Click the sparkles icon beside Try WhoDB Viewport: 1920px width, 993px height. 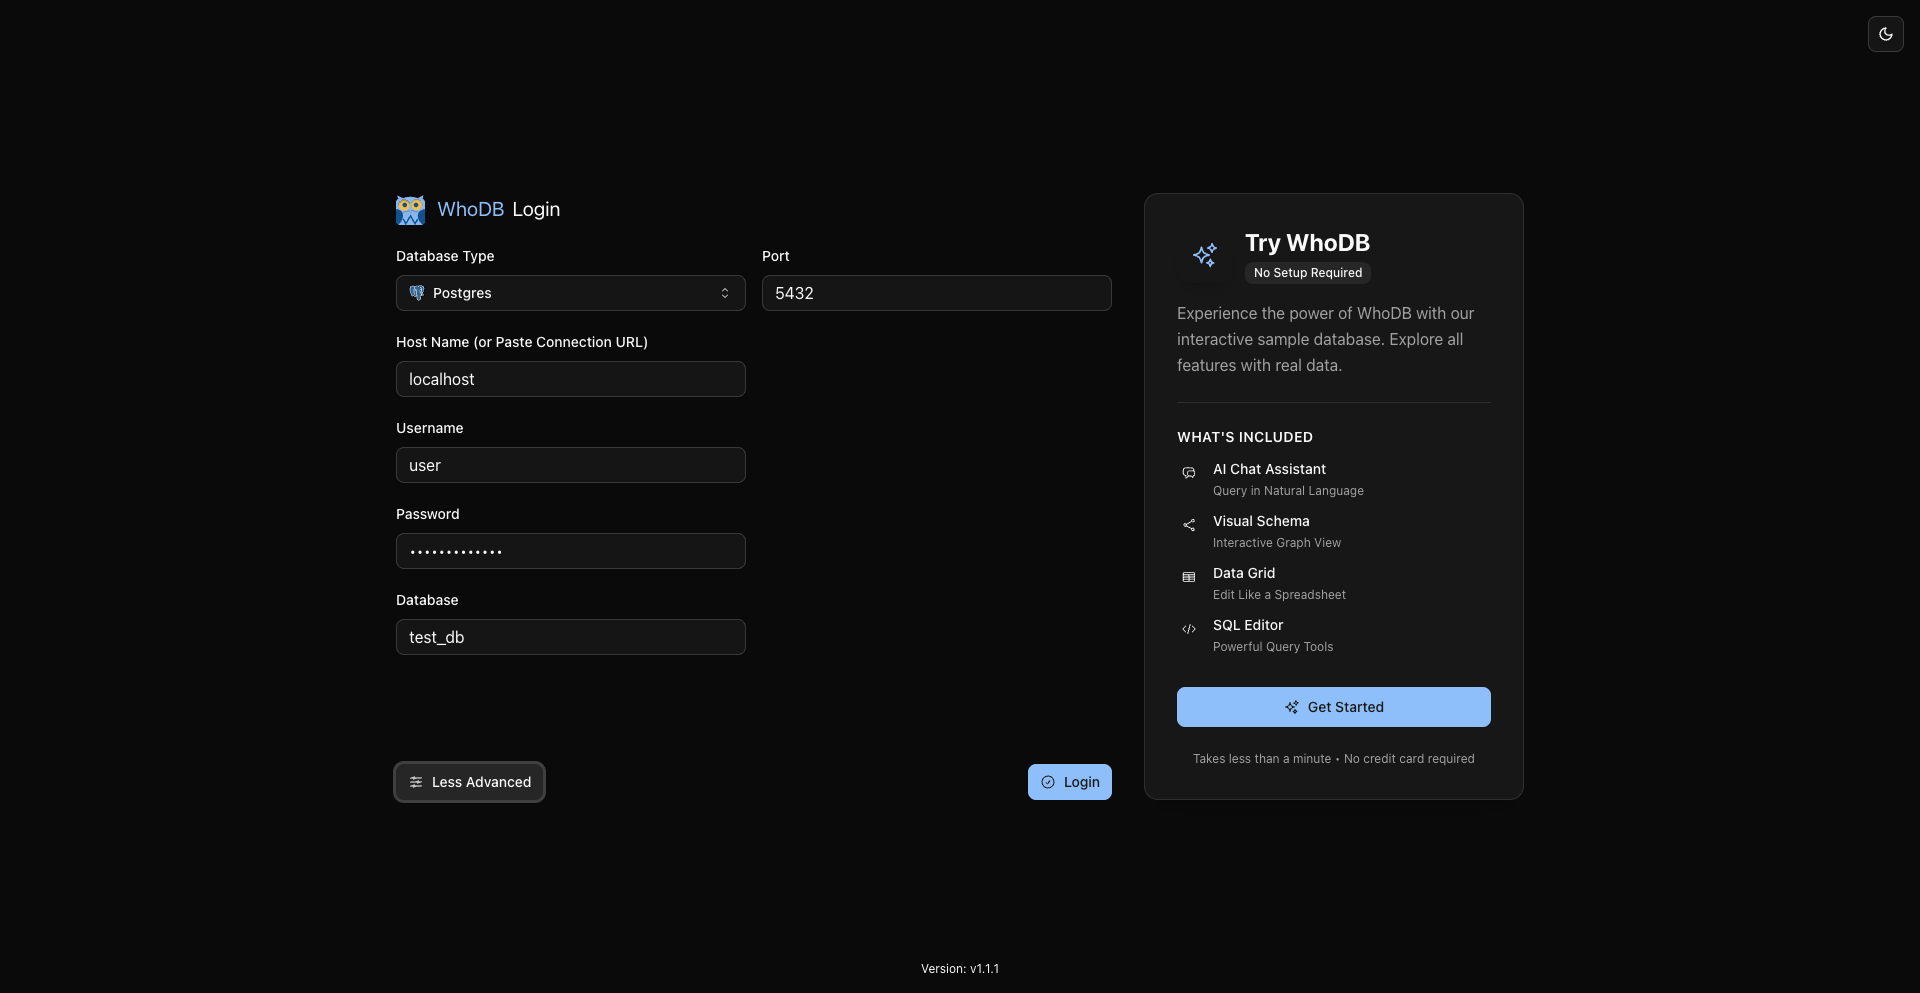tap(1205, 255)
